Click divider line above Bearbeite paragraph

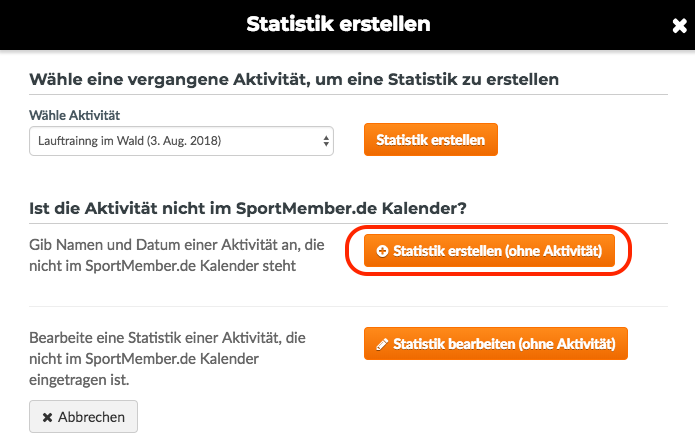[x=348, y=306]
